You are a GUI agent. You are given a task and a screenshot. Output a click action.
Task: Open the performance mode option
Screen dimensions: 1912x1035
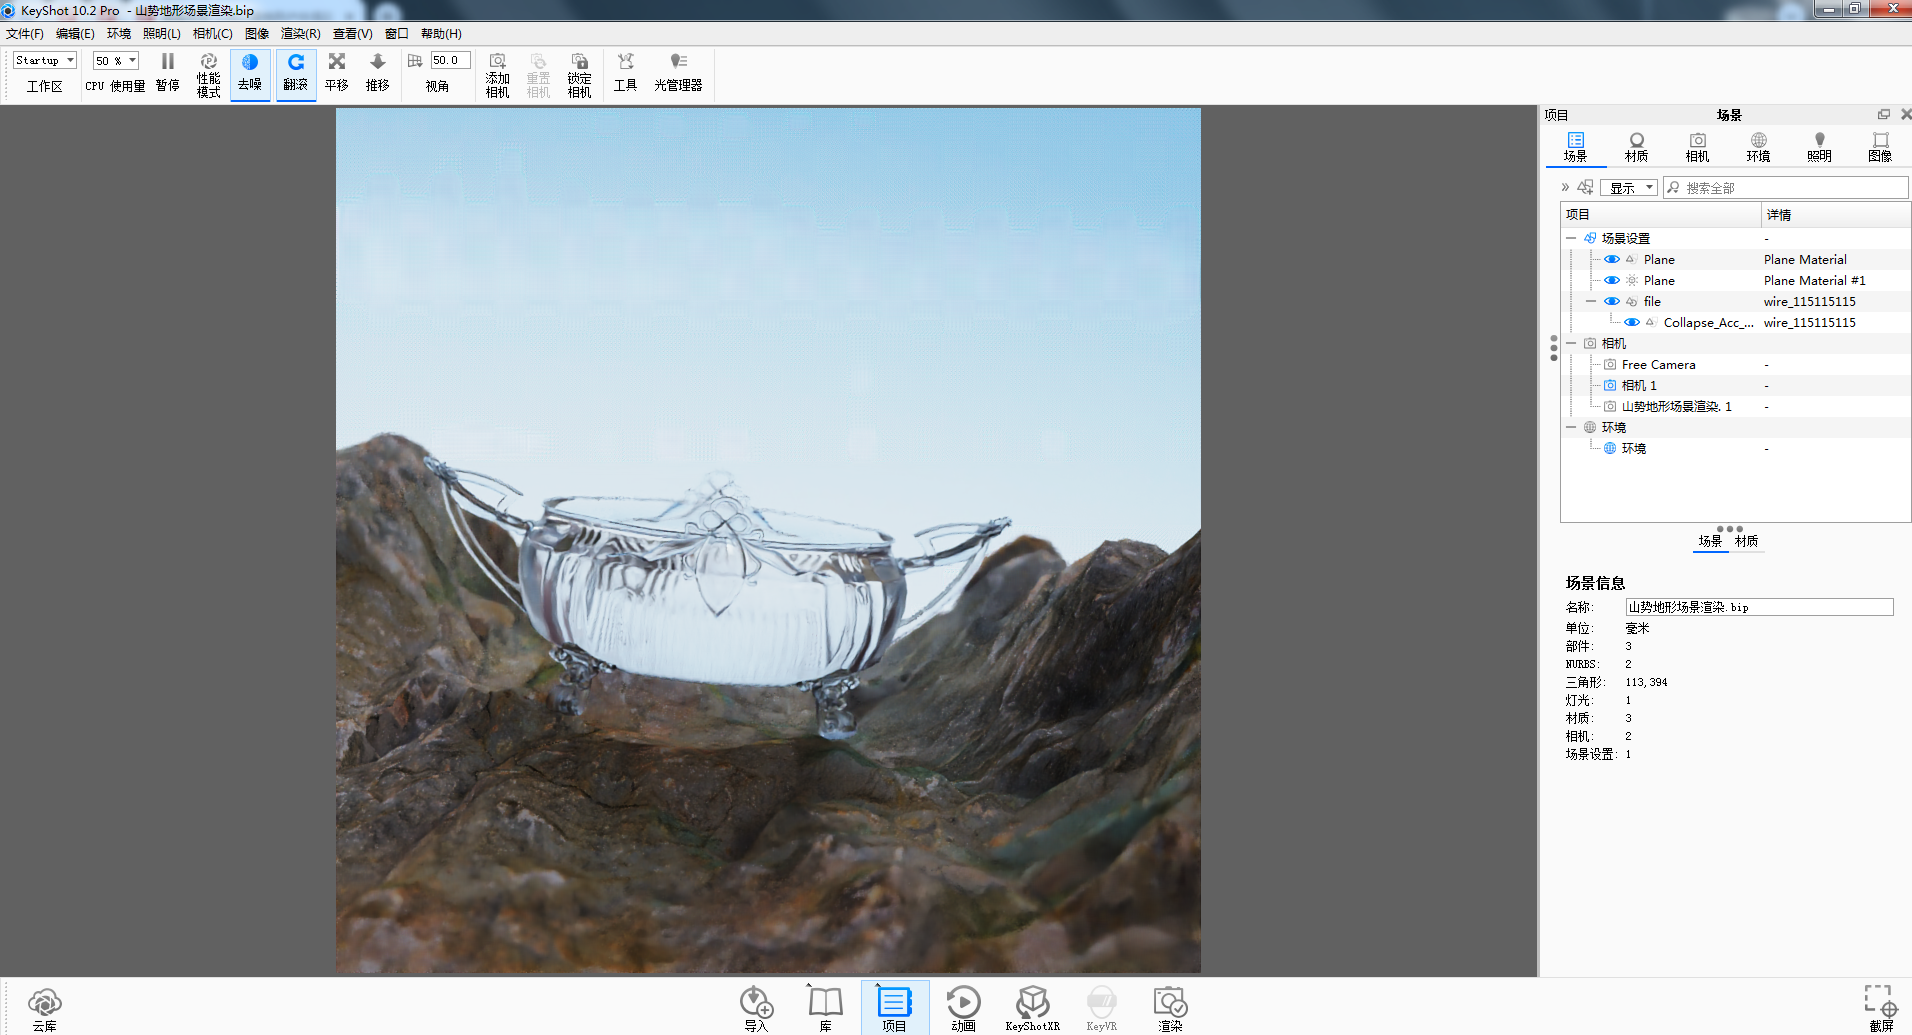click(208, 75)
